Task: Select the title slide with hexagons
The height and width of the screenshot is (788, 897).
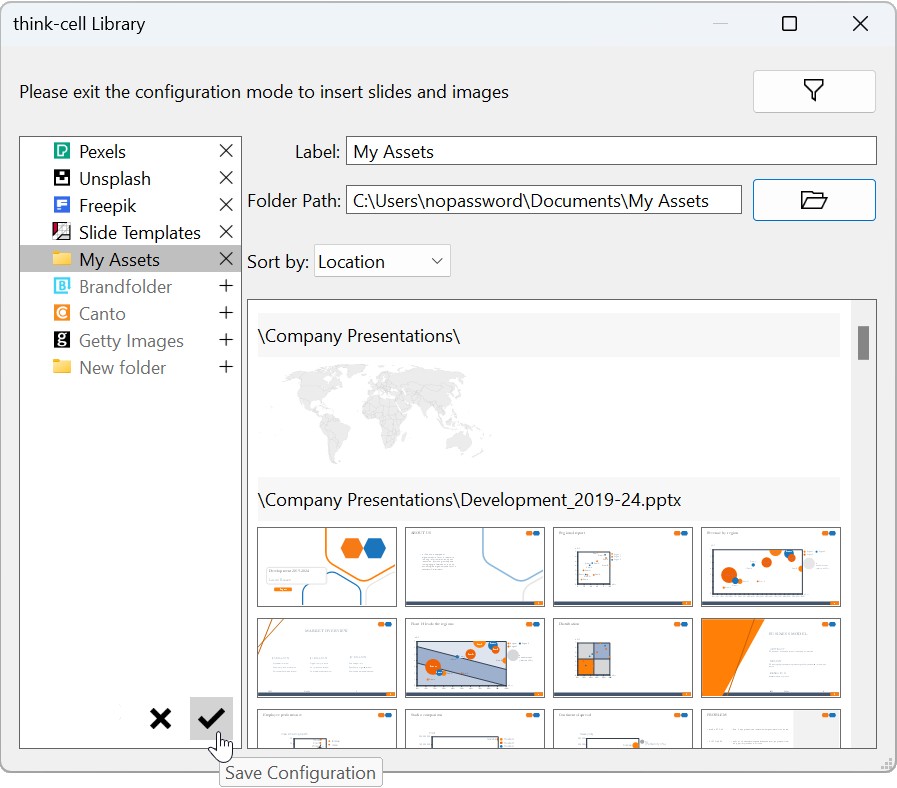Action: click(327, 567)
